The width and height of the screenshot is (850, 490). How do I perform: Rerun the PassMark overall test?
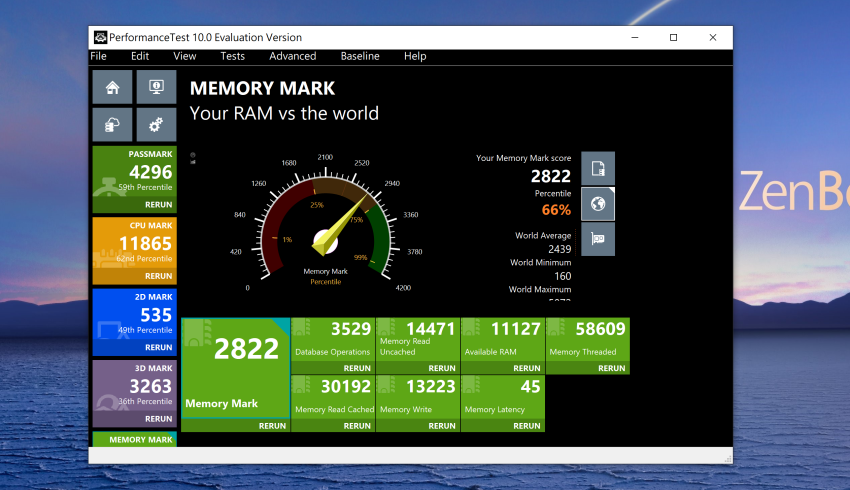coord(158,205)
